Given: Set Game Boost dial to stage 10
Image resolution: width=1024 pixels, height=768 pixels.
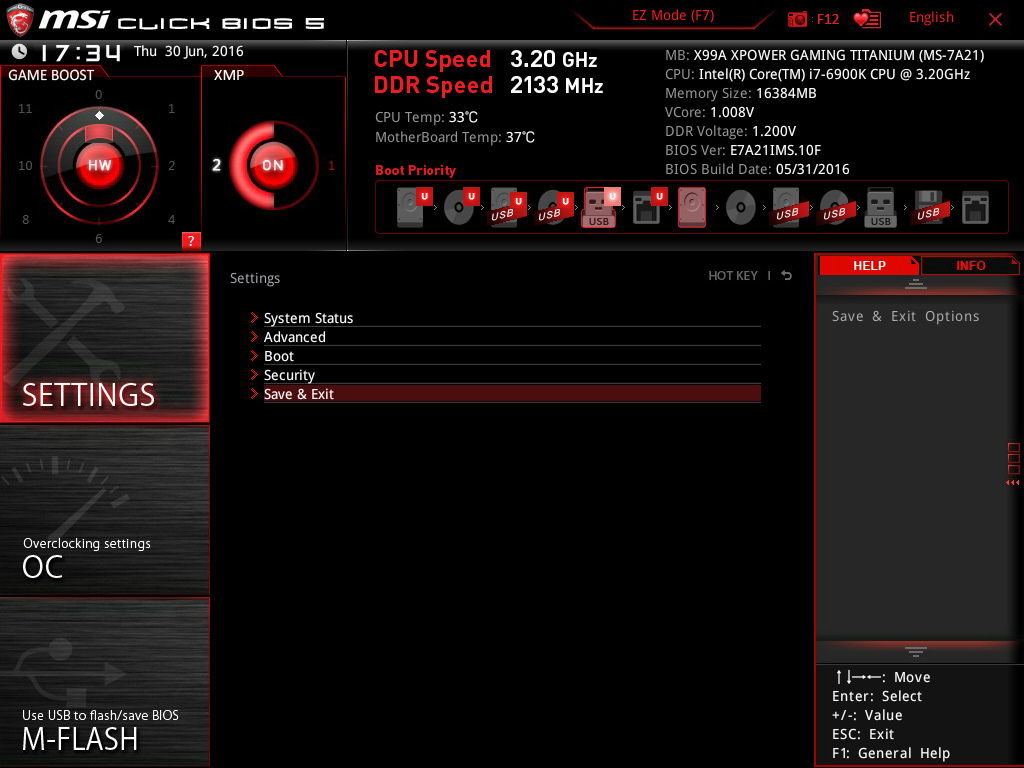Looking at the screenshot, I should tap(25, 165).
